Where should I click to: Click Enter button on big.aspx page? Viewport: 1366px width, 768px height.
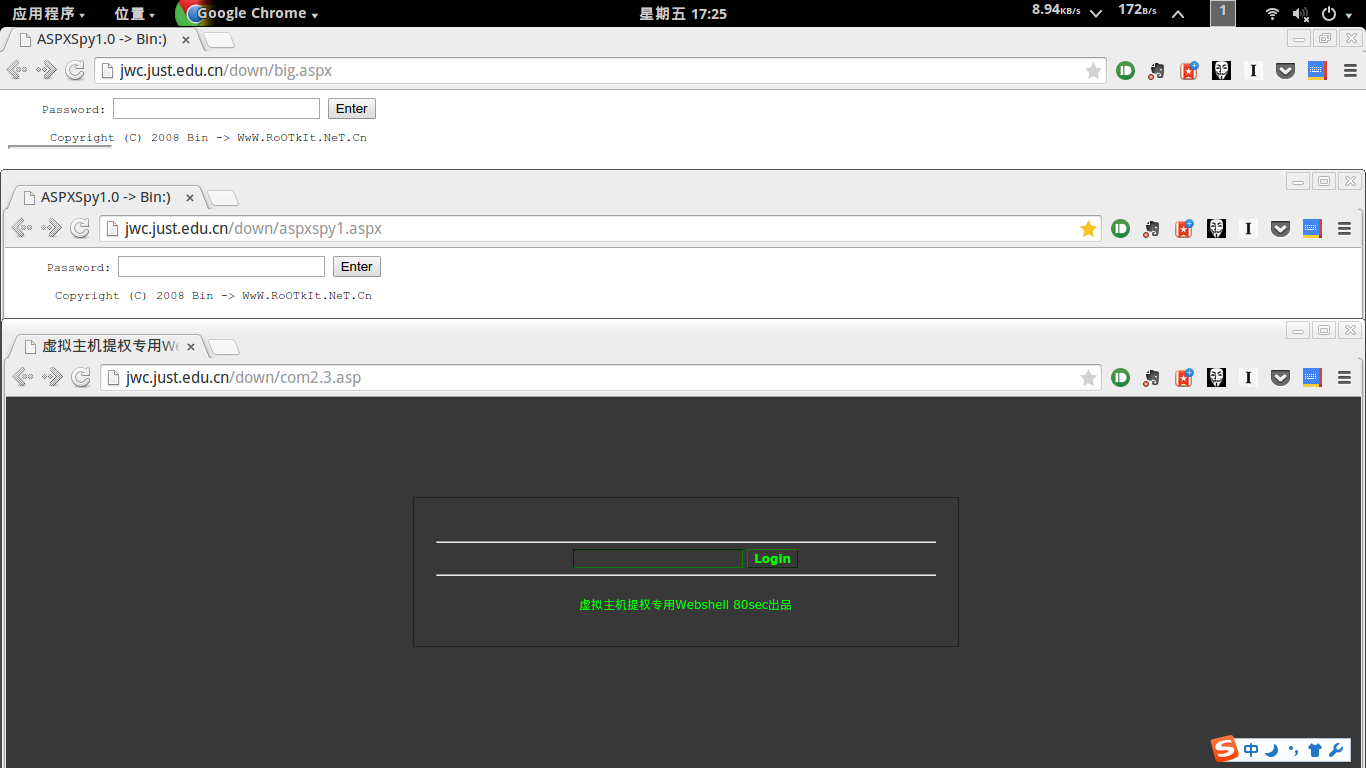352,109
